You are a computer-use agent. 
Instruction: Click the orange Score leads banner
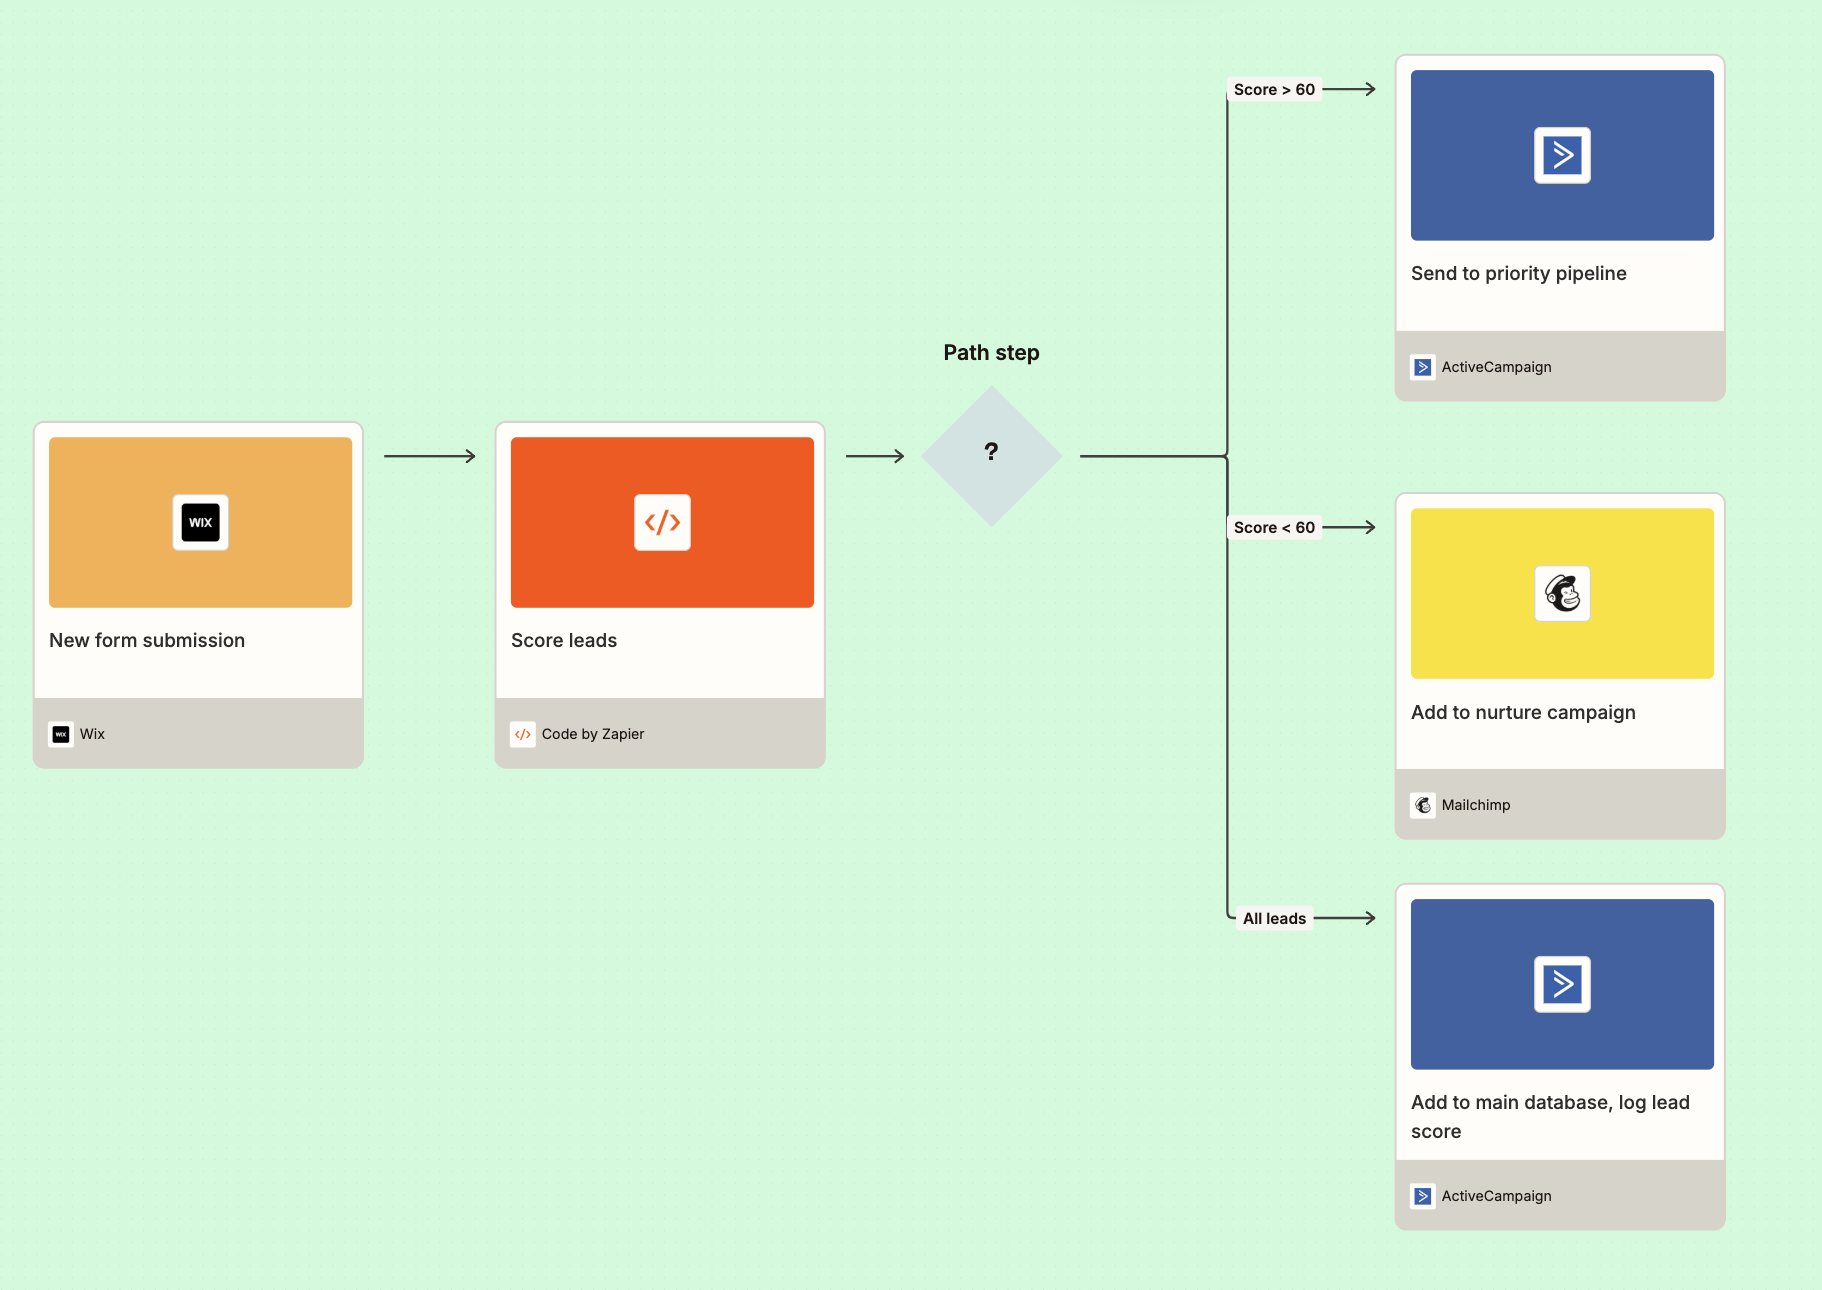click(662, 522)
